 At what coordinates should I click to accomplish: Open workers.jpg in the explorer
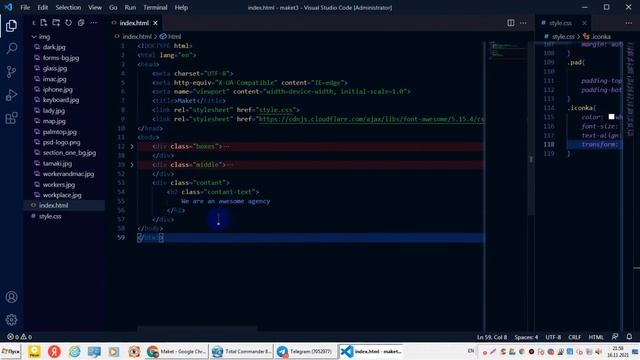coord(59,184)
